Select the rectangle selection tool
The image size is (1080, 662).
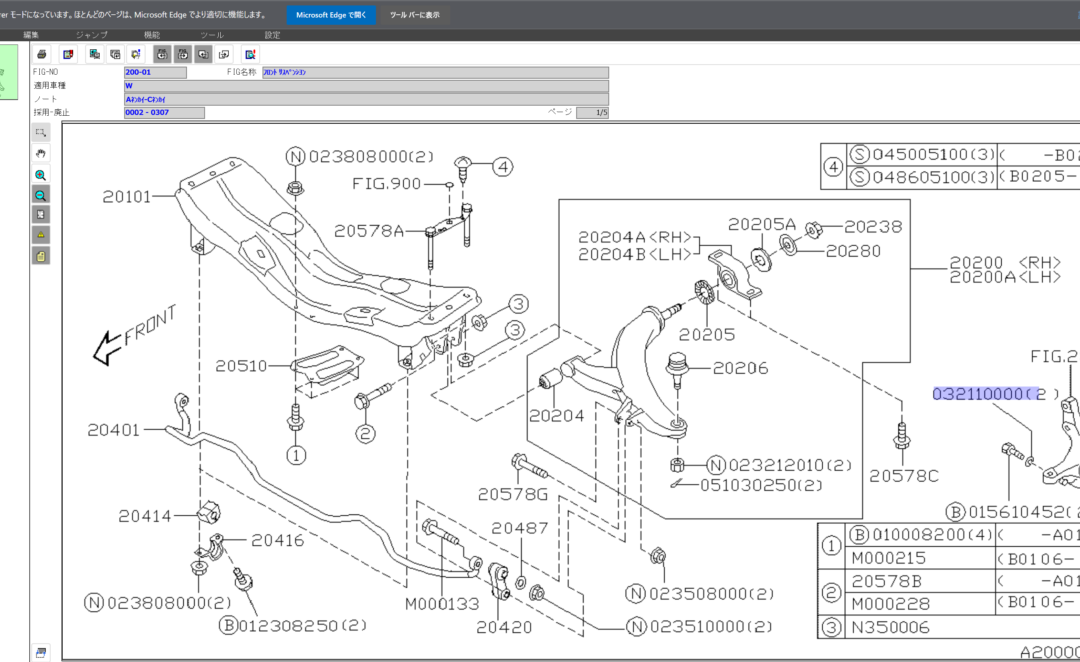pyautogui.click(x=41, y=133)
